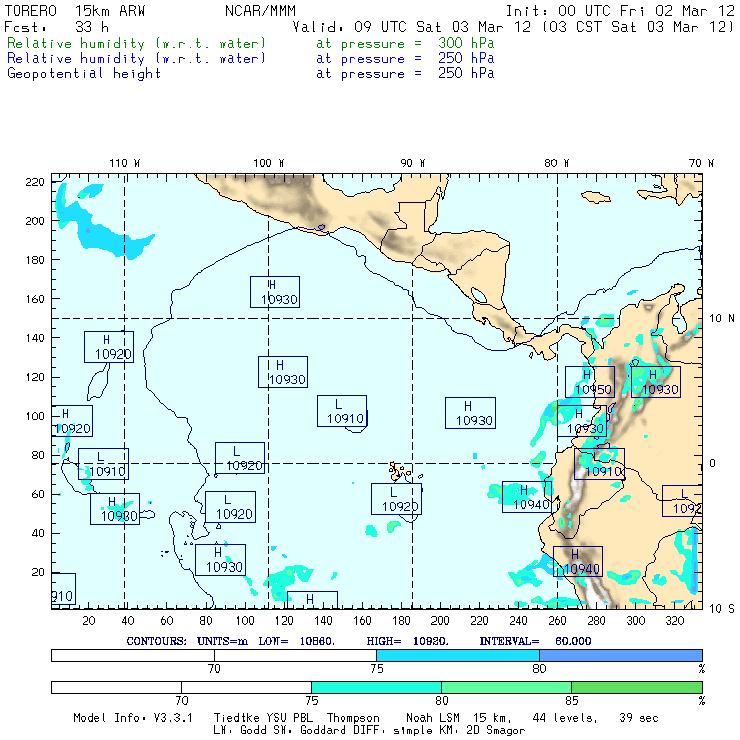The image size is (740, 740).
Task: Click the '70 W' longitude label
Action: click(701, 163)
